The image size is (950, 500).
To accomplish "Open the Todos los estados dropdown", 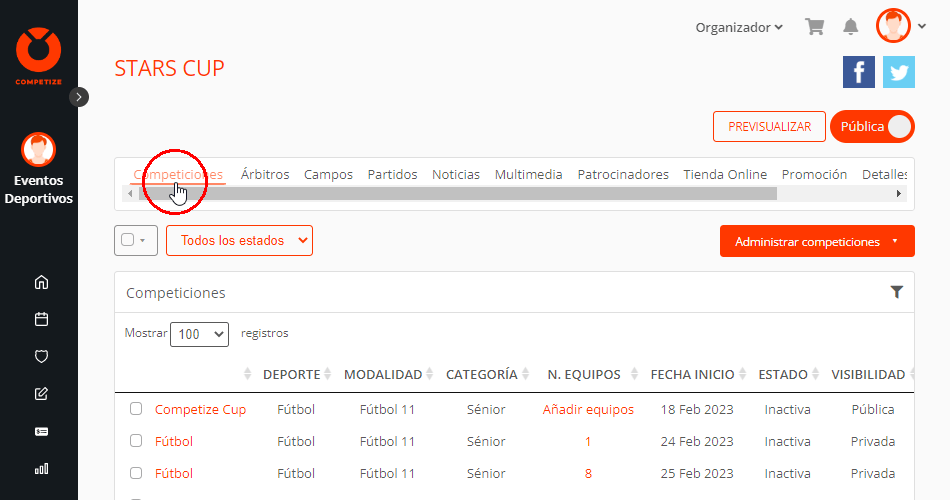I will click(239, 241).
